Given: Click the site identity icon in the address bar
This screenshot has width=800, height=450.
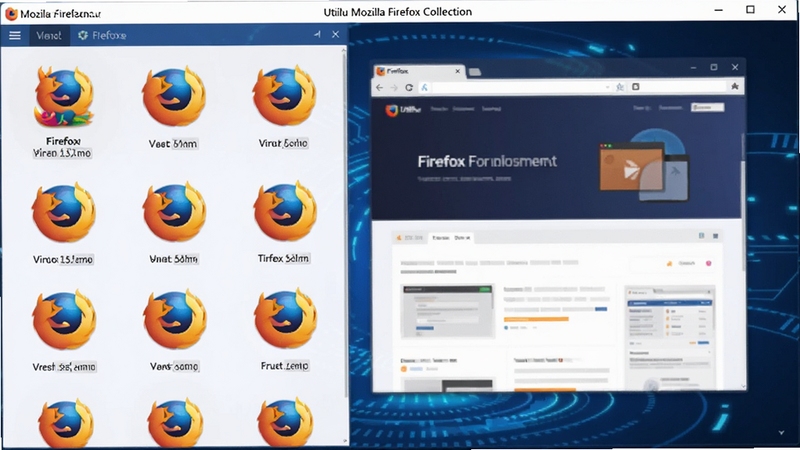Looking at the screenshot, I should tap(424, 88).
